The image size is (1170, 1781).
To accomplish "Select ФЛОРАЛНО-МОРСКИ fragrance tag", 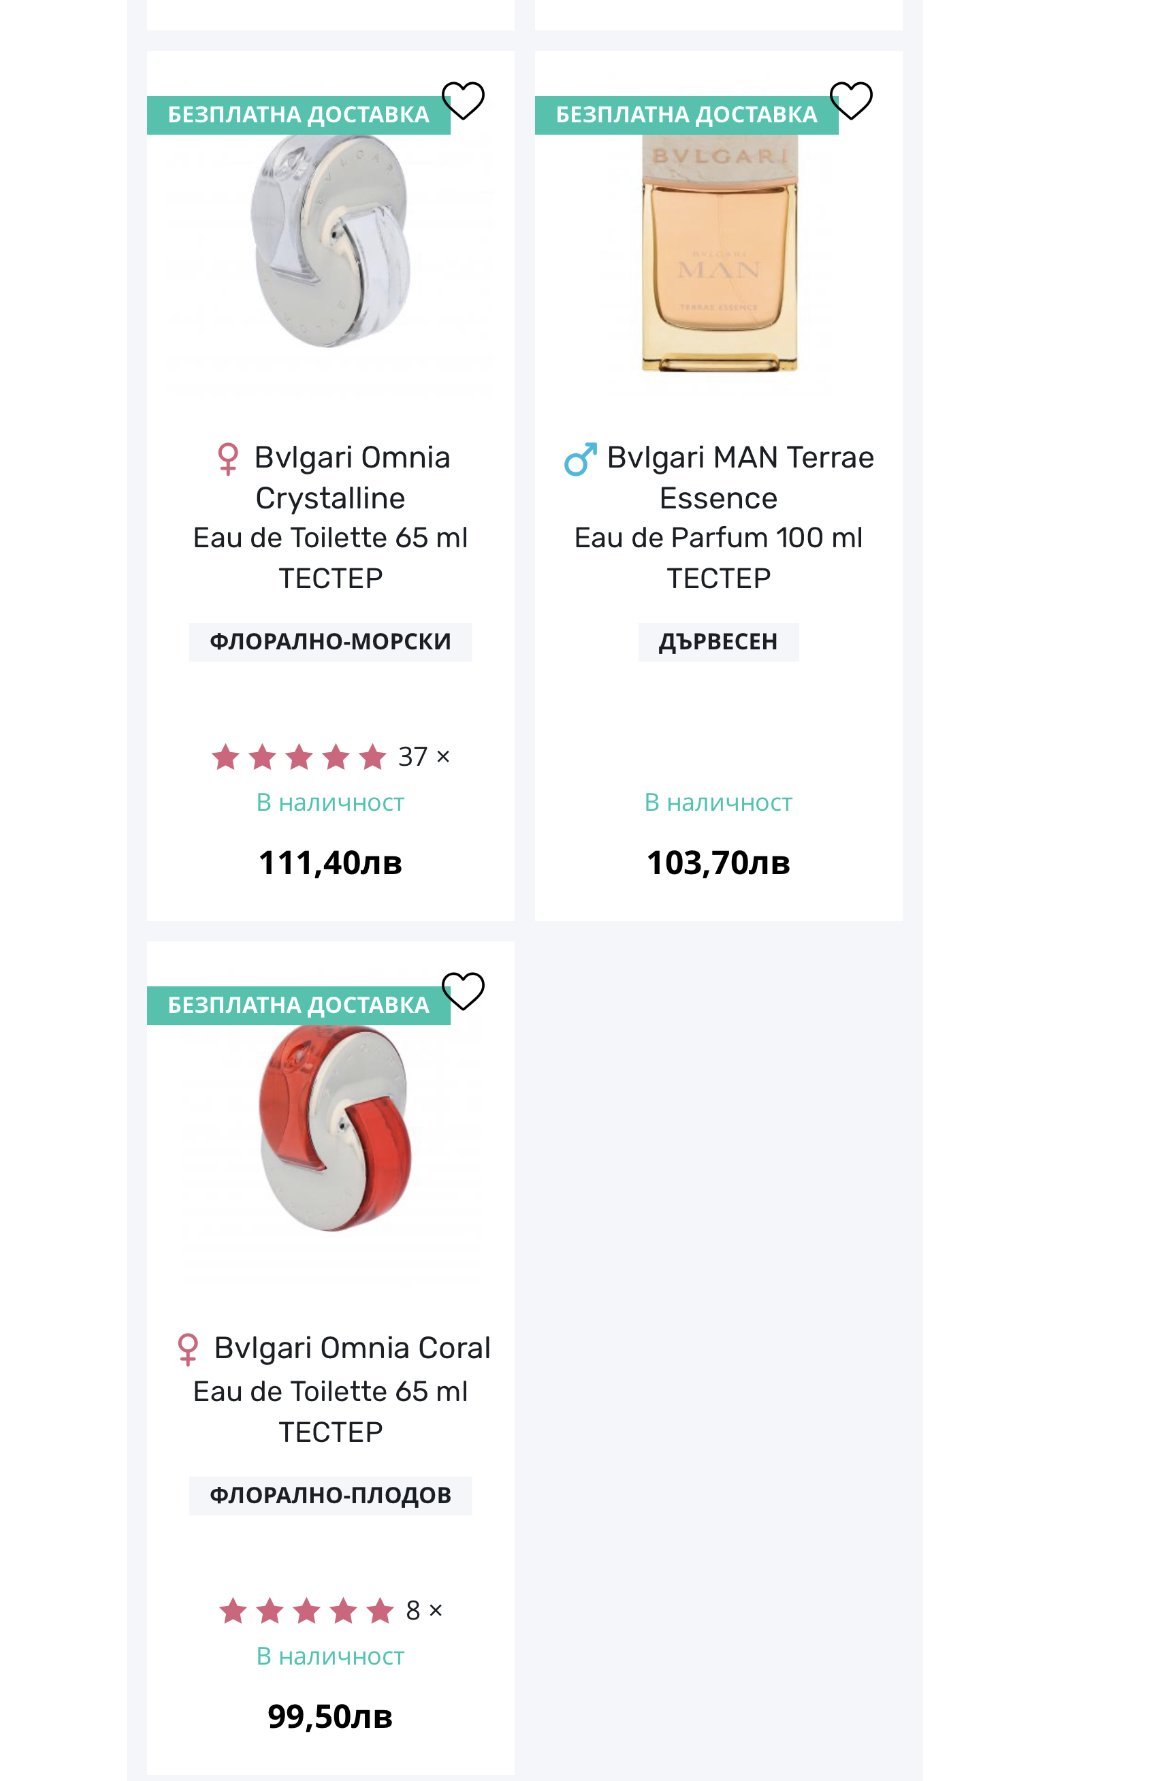I will [330, 642].
